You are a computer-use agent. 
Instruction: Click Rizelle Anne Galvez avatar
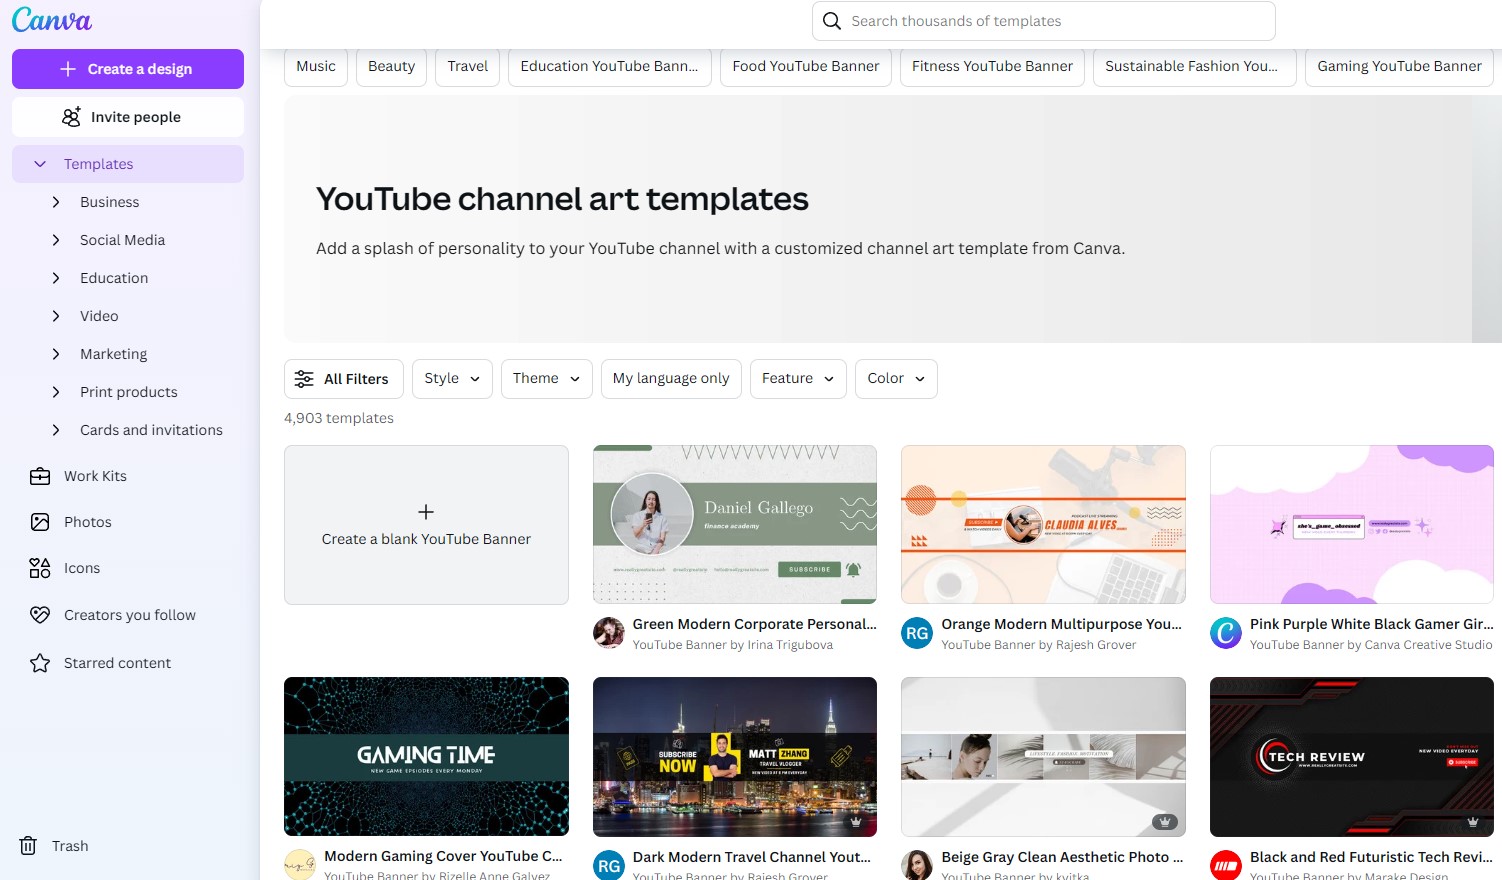click(300, 865)
